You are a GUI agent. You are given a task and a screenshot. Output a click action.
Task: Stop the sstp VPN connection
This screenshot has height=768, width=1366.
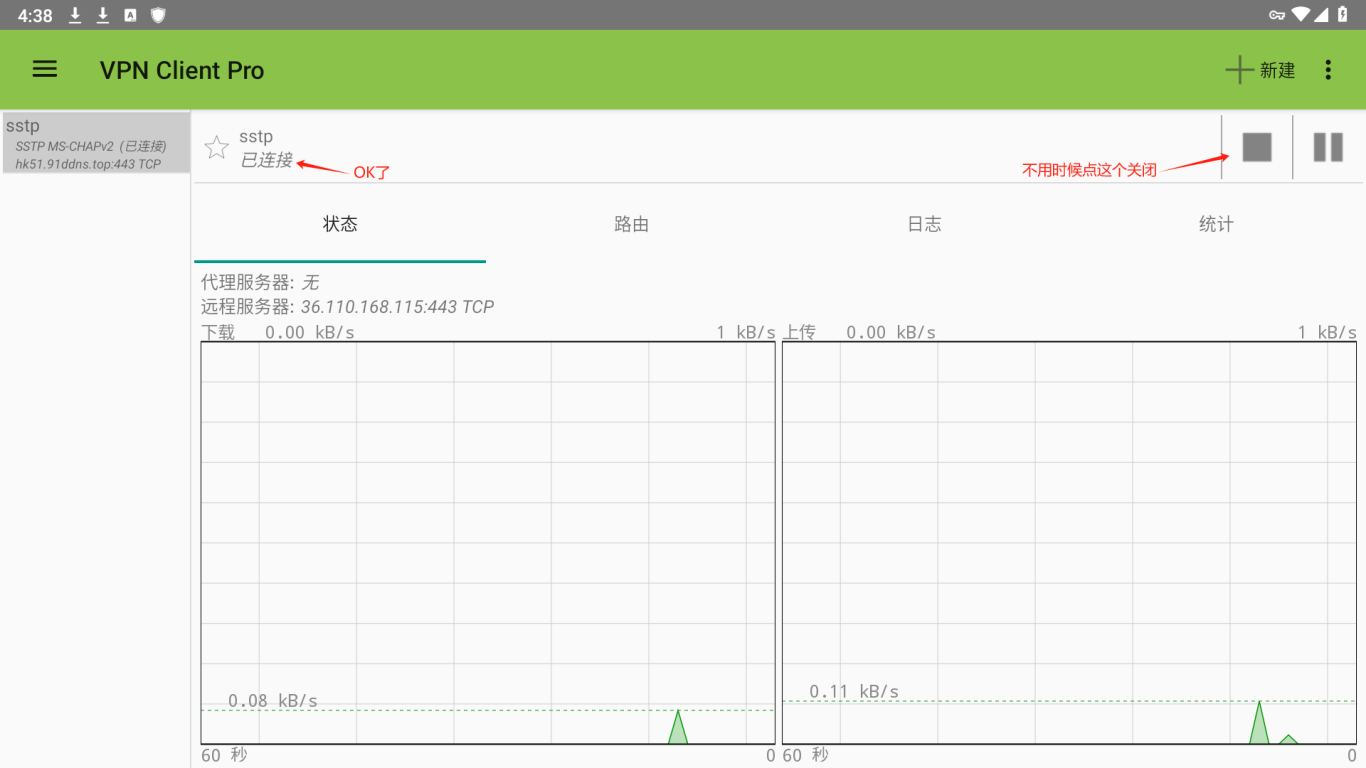pyautogui.click(x=1257, y=147)
